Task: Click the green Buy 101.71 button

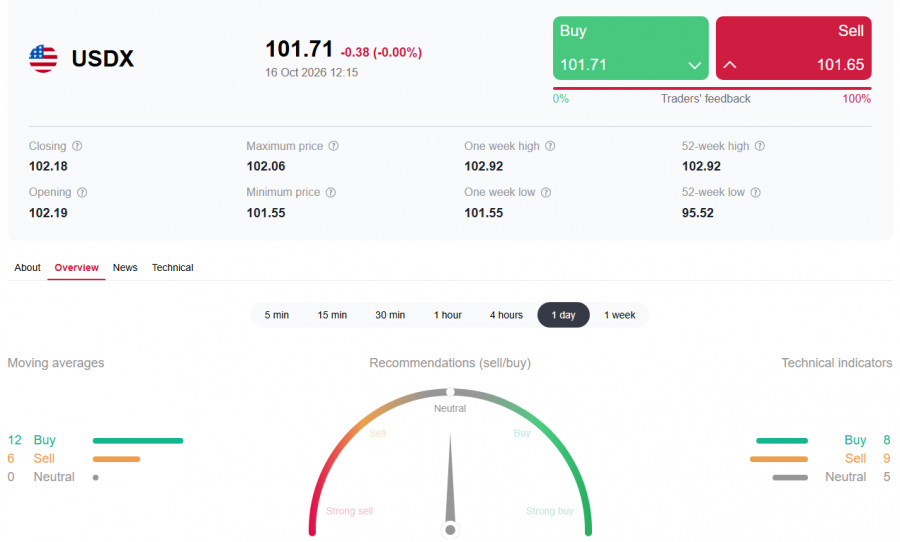Action: pyautogui.click(x=630, y=48)
